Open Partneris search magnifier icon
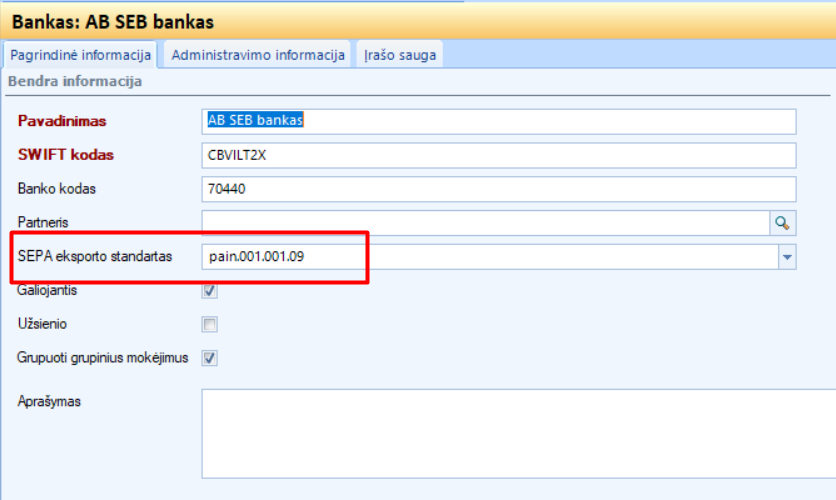Screen dimensions: 836x500 point(783,223)
